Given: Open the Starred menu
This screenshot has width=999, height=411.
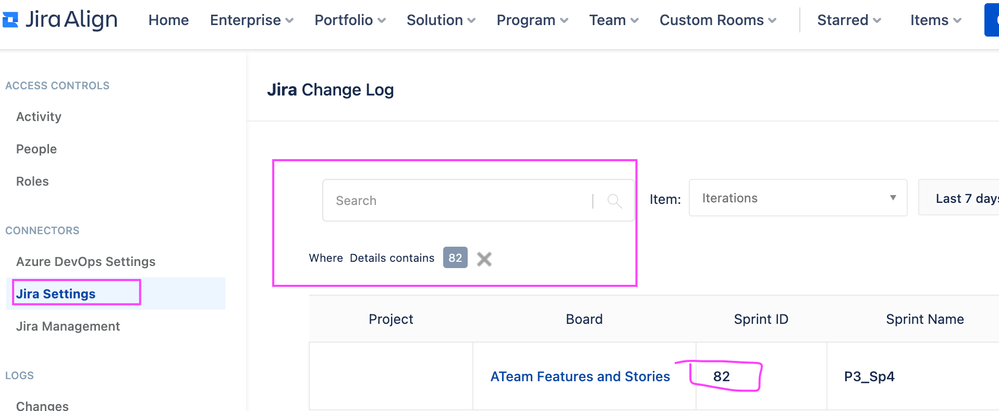Looking at the screenshot, I should click(x=849, y=20).
